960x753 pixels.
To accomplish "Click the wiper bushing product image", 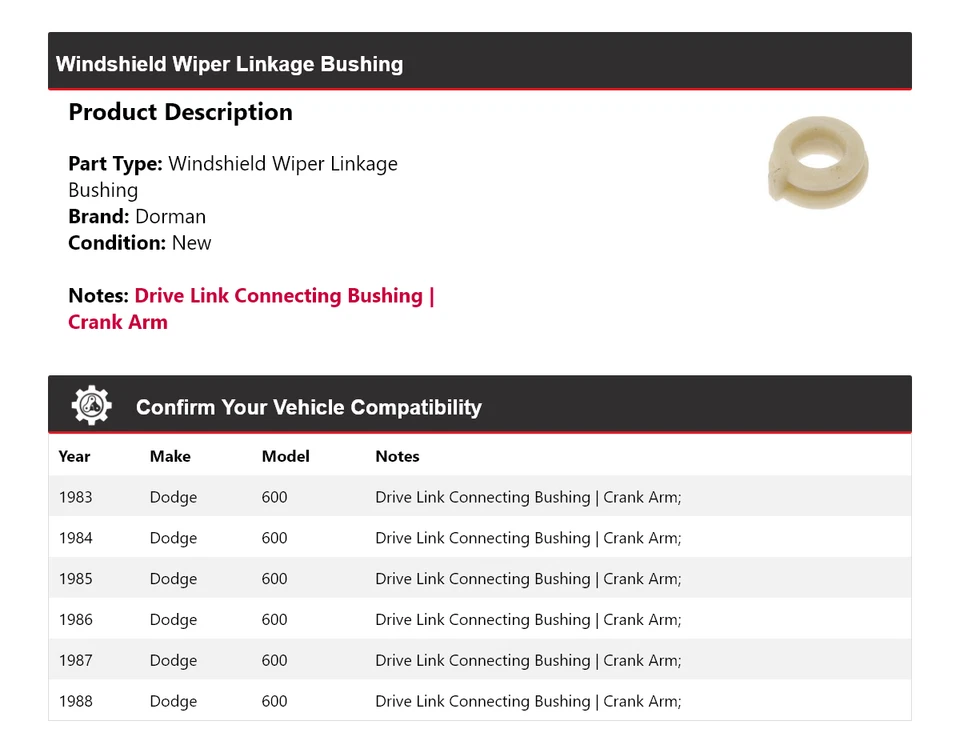I will [818, 165].
